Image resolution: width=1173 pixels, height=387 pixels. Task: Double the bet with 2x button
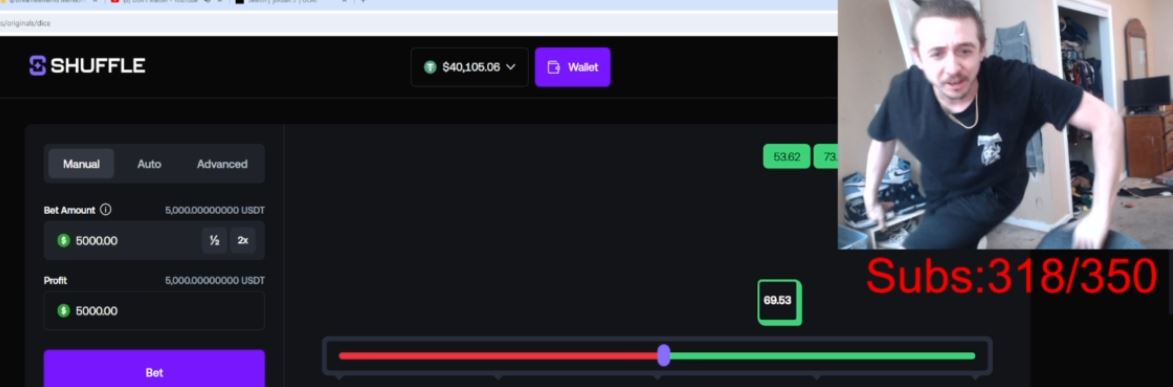pyautogui.click(x=242, y=240)
